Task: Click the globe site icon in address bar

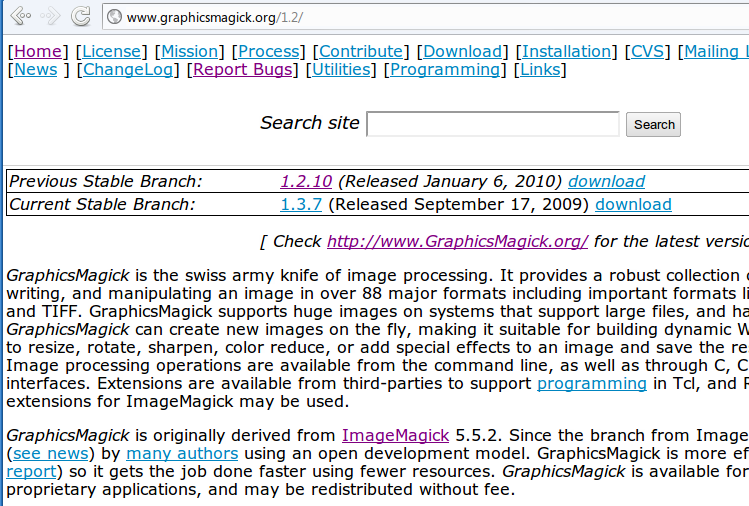Action: (x=114, y=17)
